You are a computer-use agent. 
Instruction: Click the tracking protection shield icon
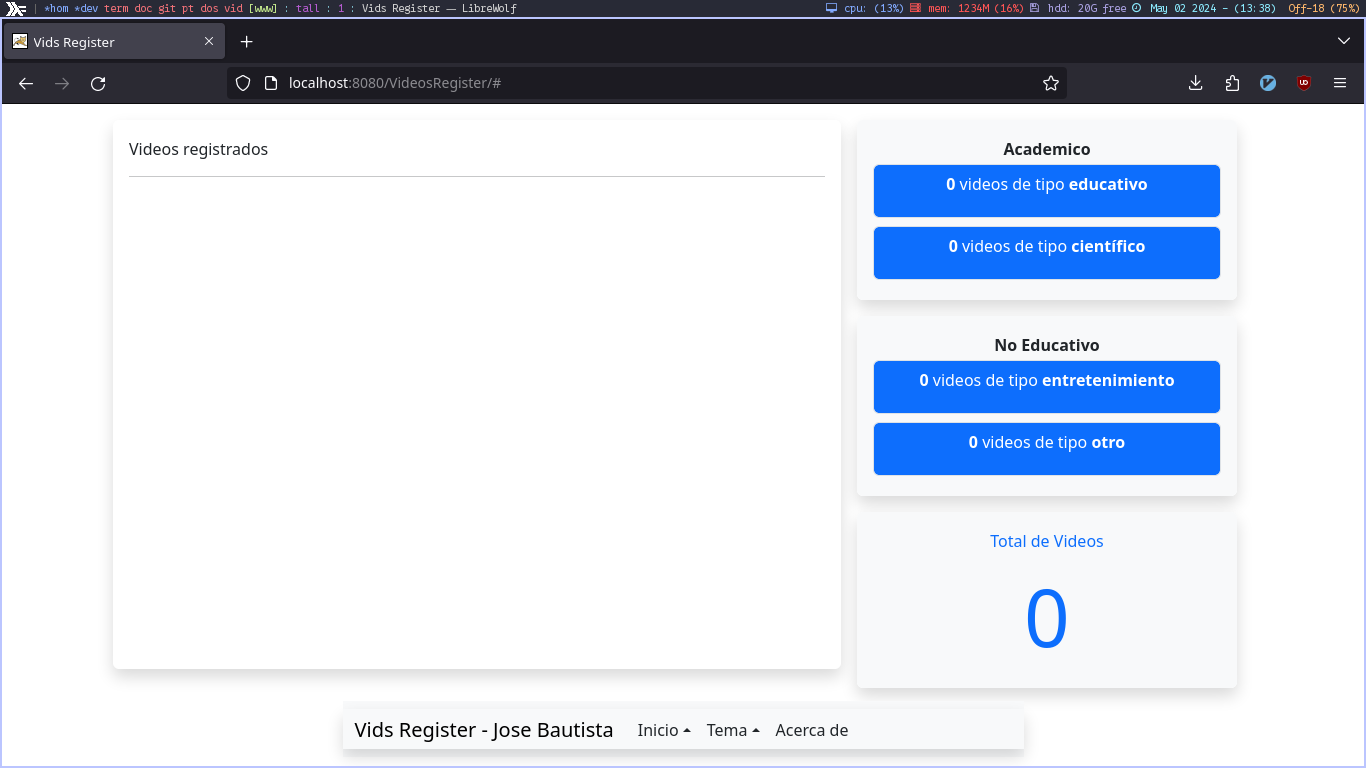pyautogui.click(x=243, y=84)
